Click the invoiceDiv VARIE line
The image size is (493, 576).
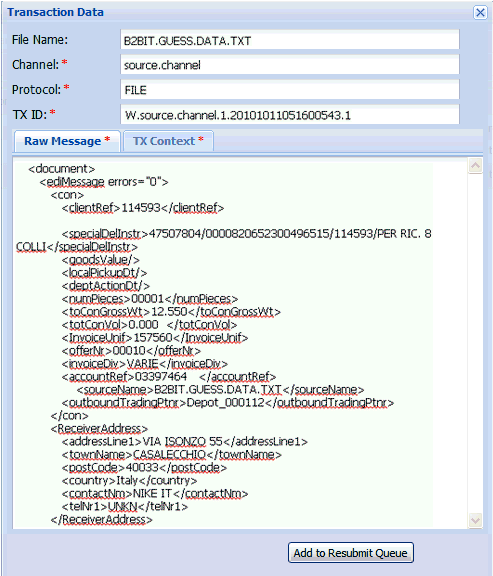(x=145, y=364)
